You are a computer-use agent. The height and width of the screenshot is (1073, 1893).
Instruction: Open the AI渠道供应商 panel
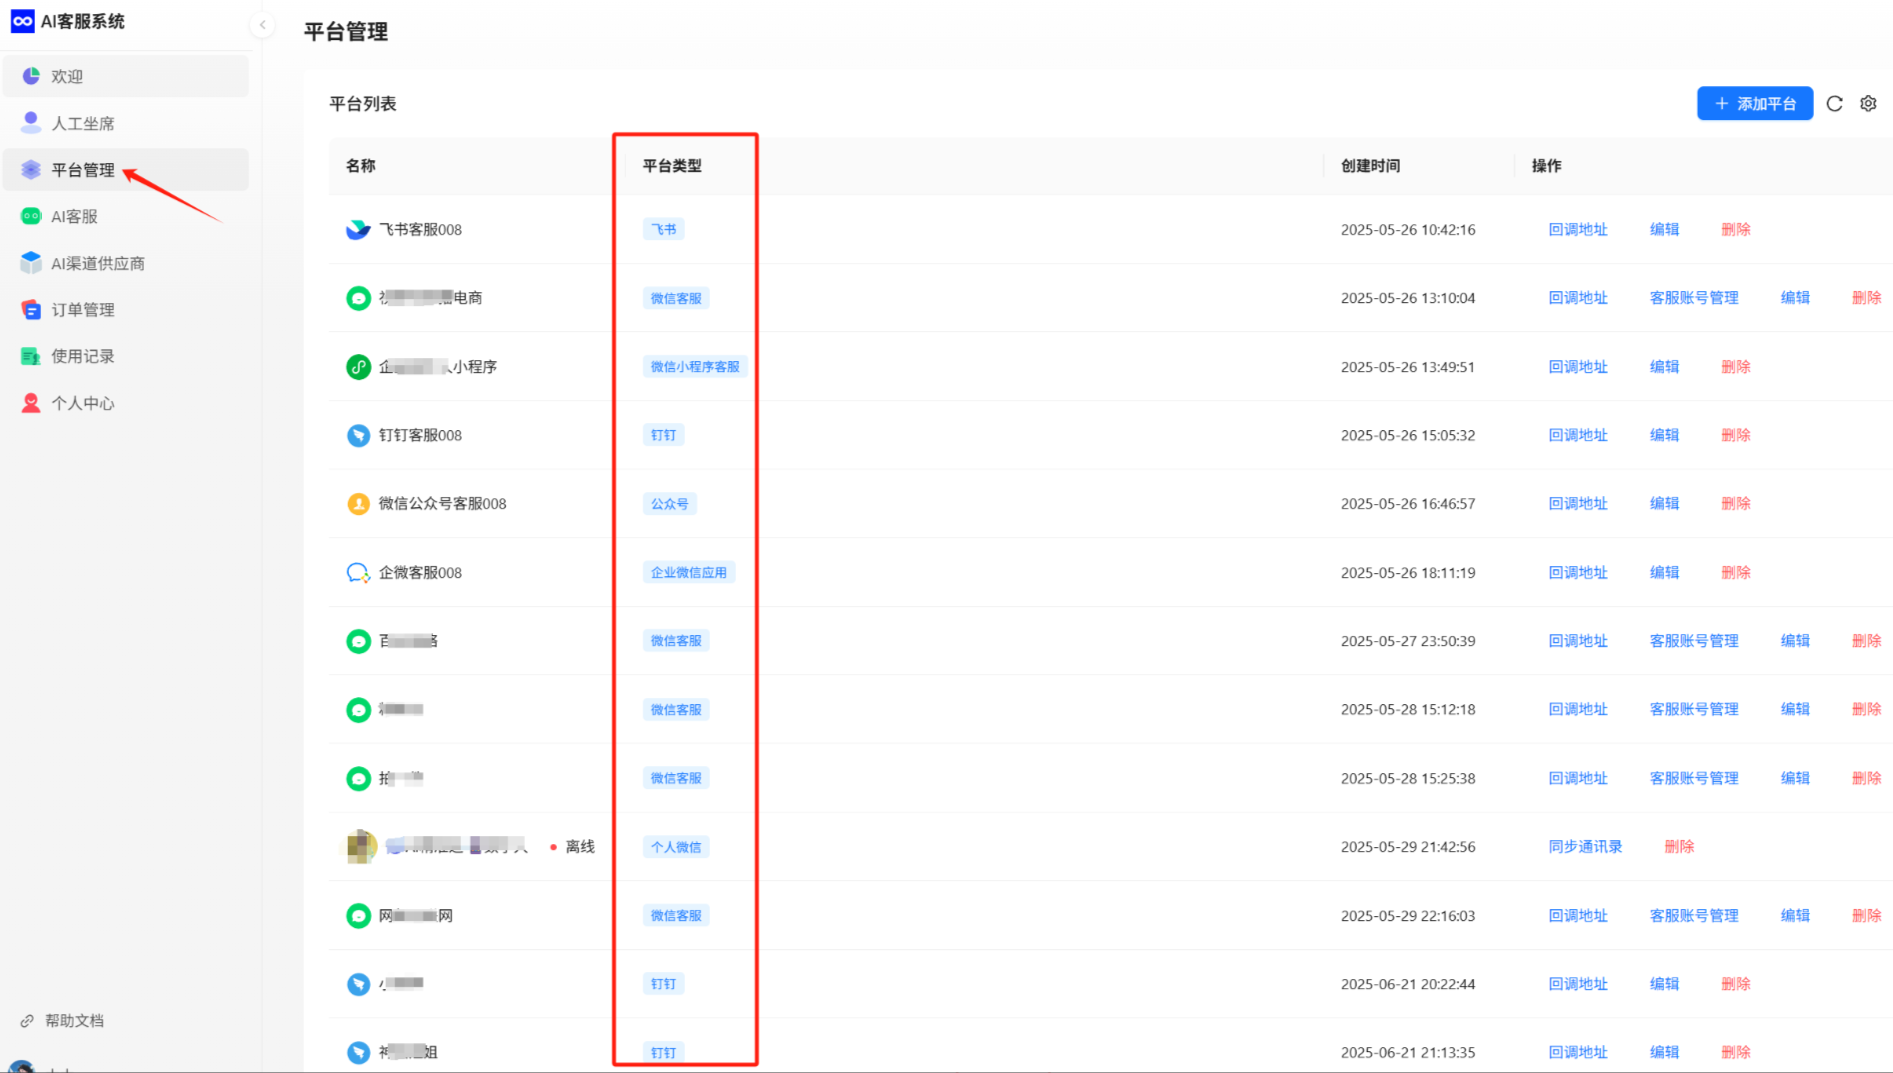pos(97,262)
